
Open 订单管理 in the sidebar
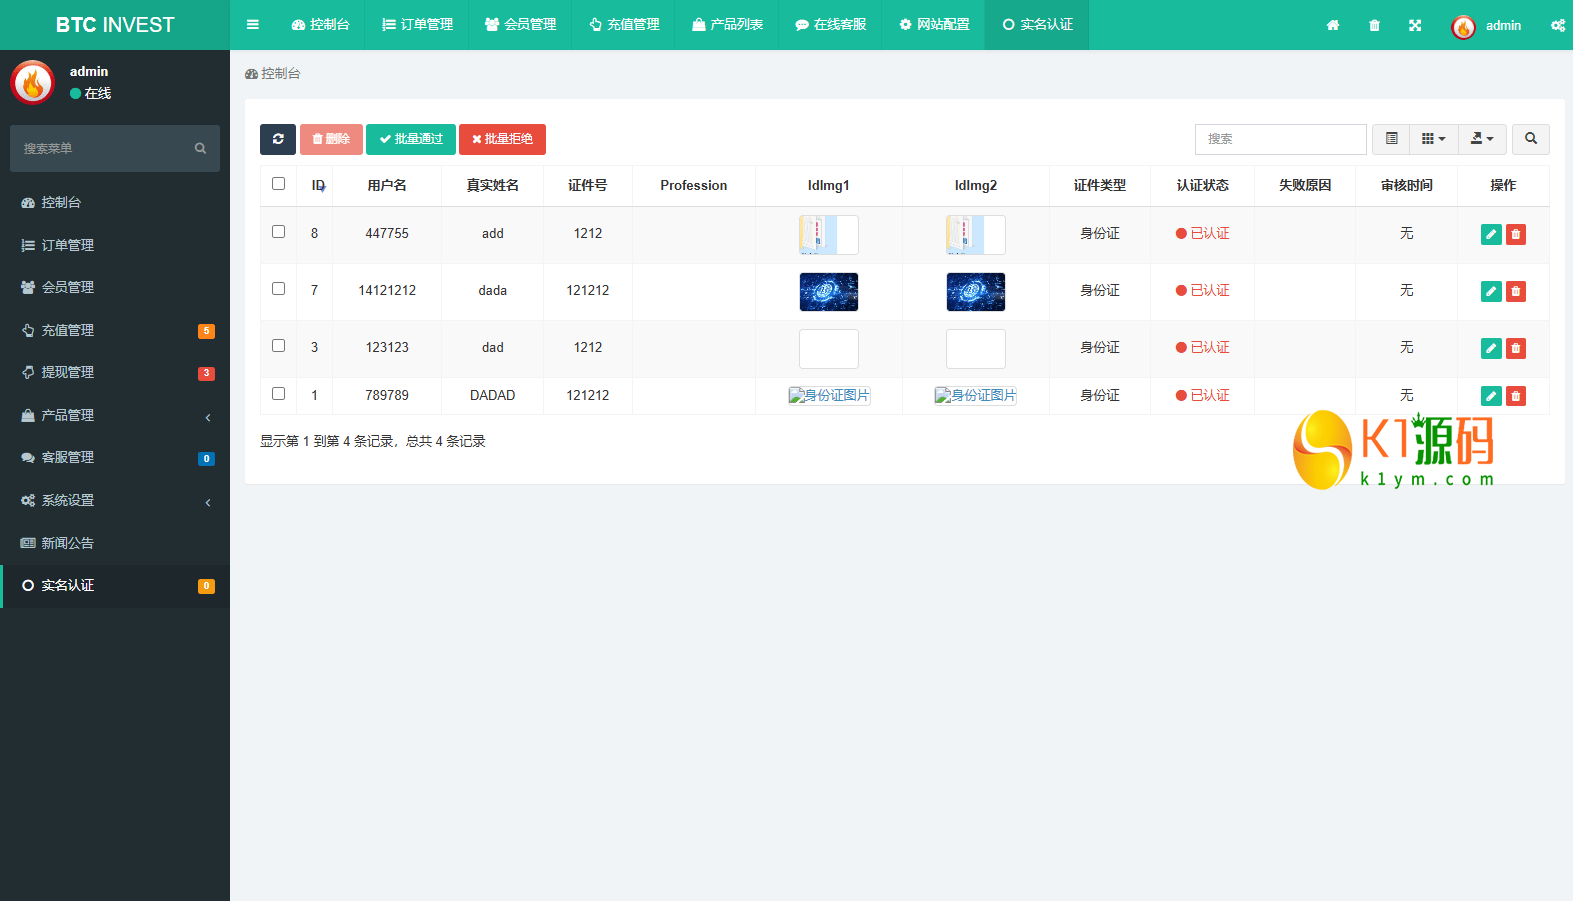pyautogui.click(x=115, y=245)
